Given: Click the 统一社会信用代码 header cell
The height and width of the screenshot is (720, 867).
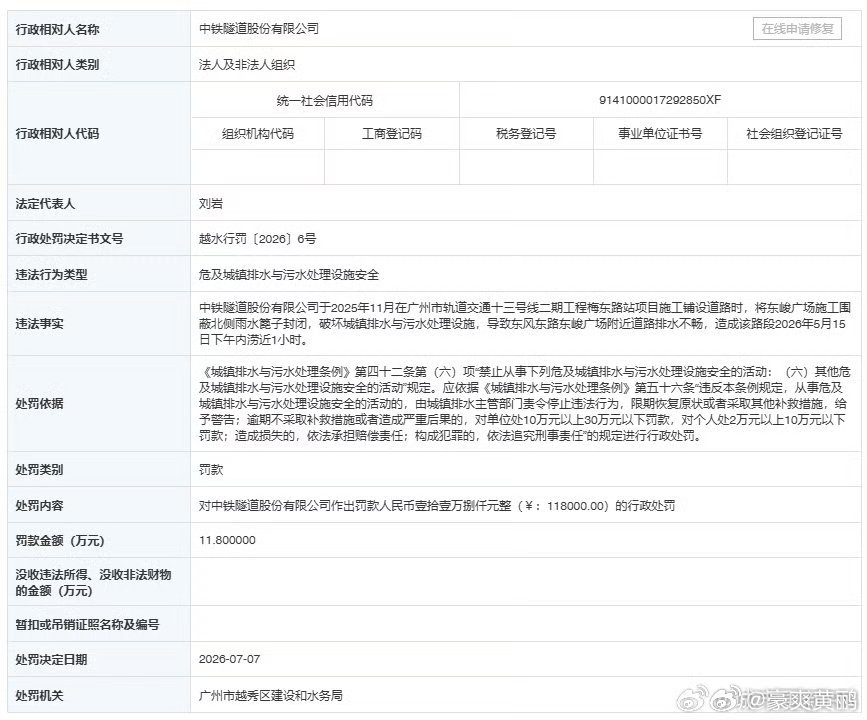Looking at the screenshot, I should click(x=325, y=100).
